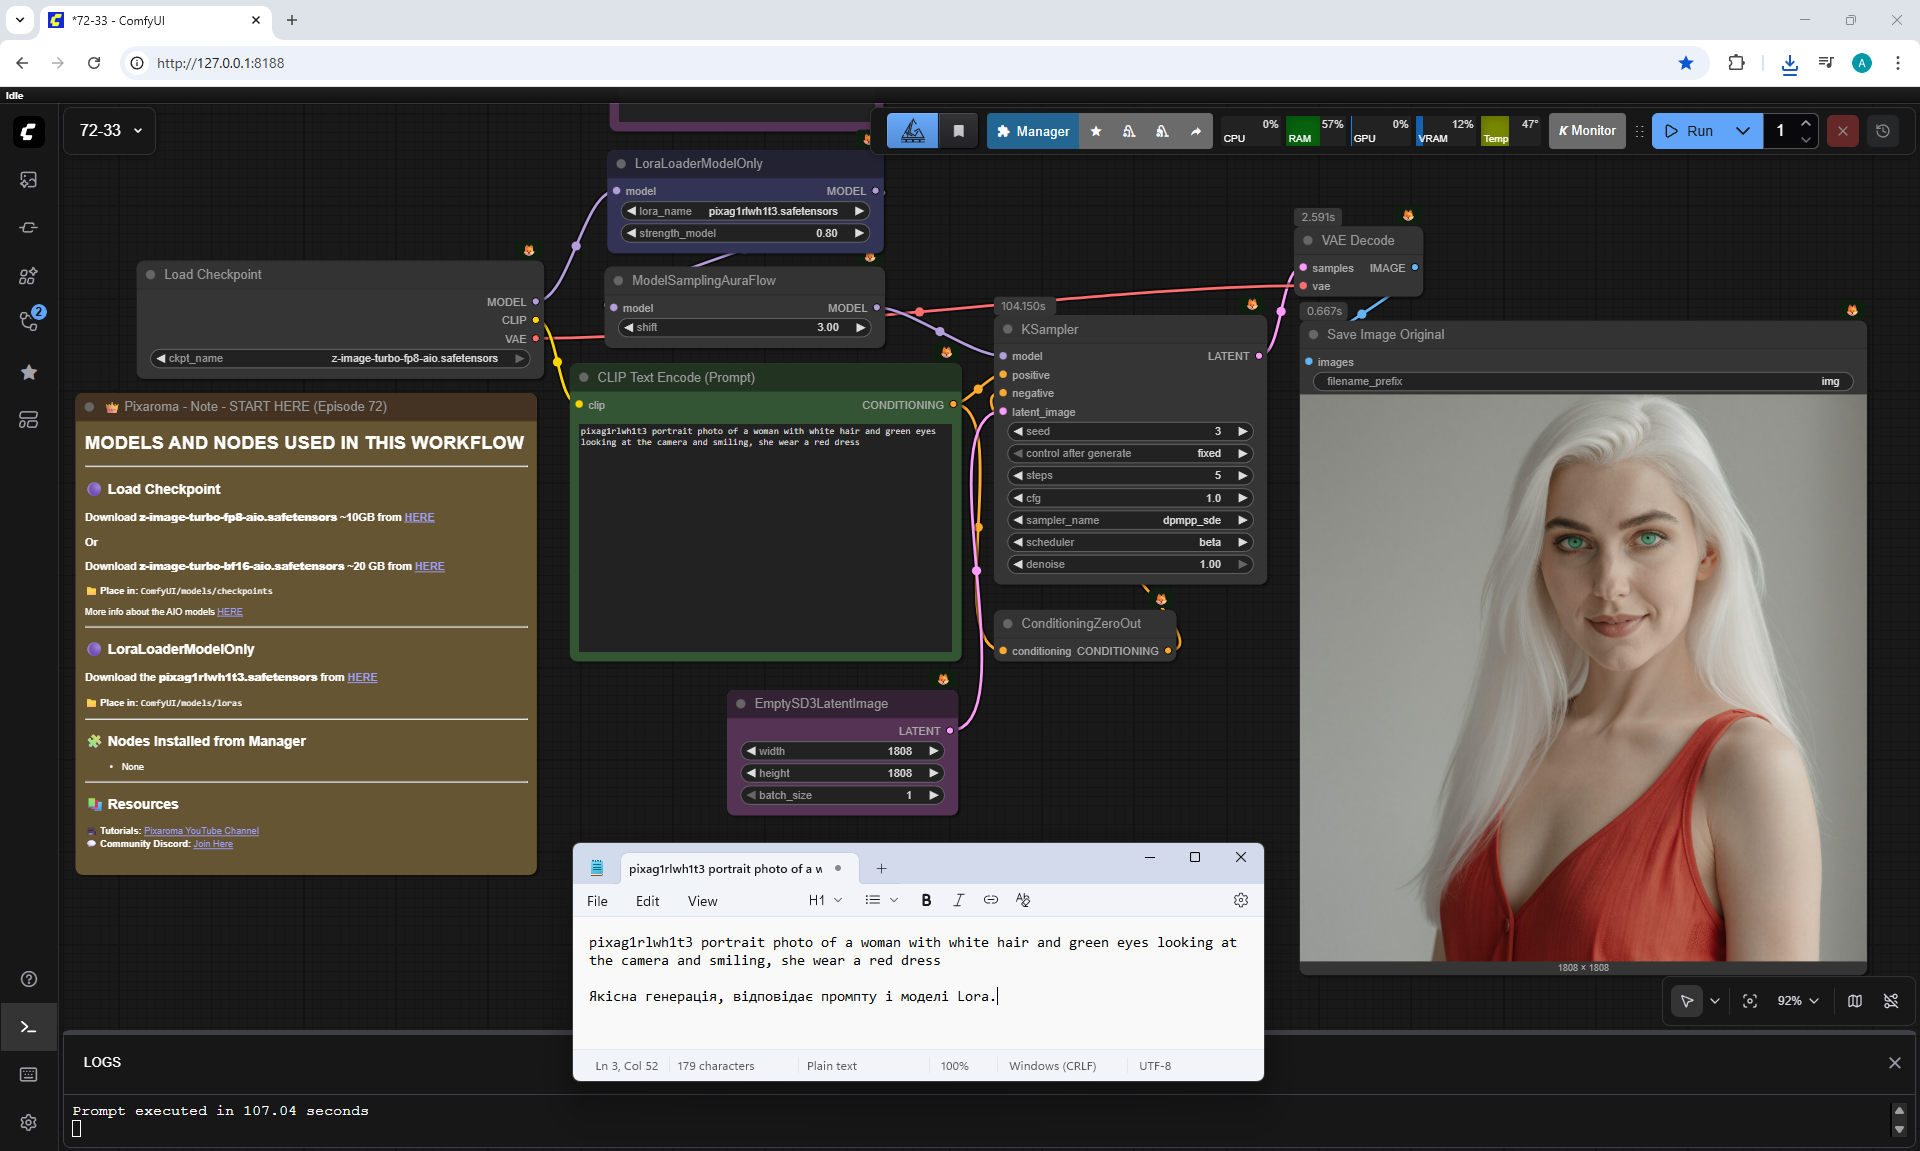Click the red cancel execution button

pos(1842,131)
